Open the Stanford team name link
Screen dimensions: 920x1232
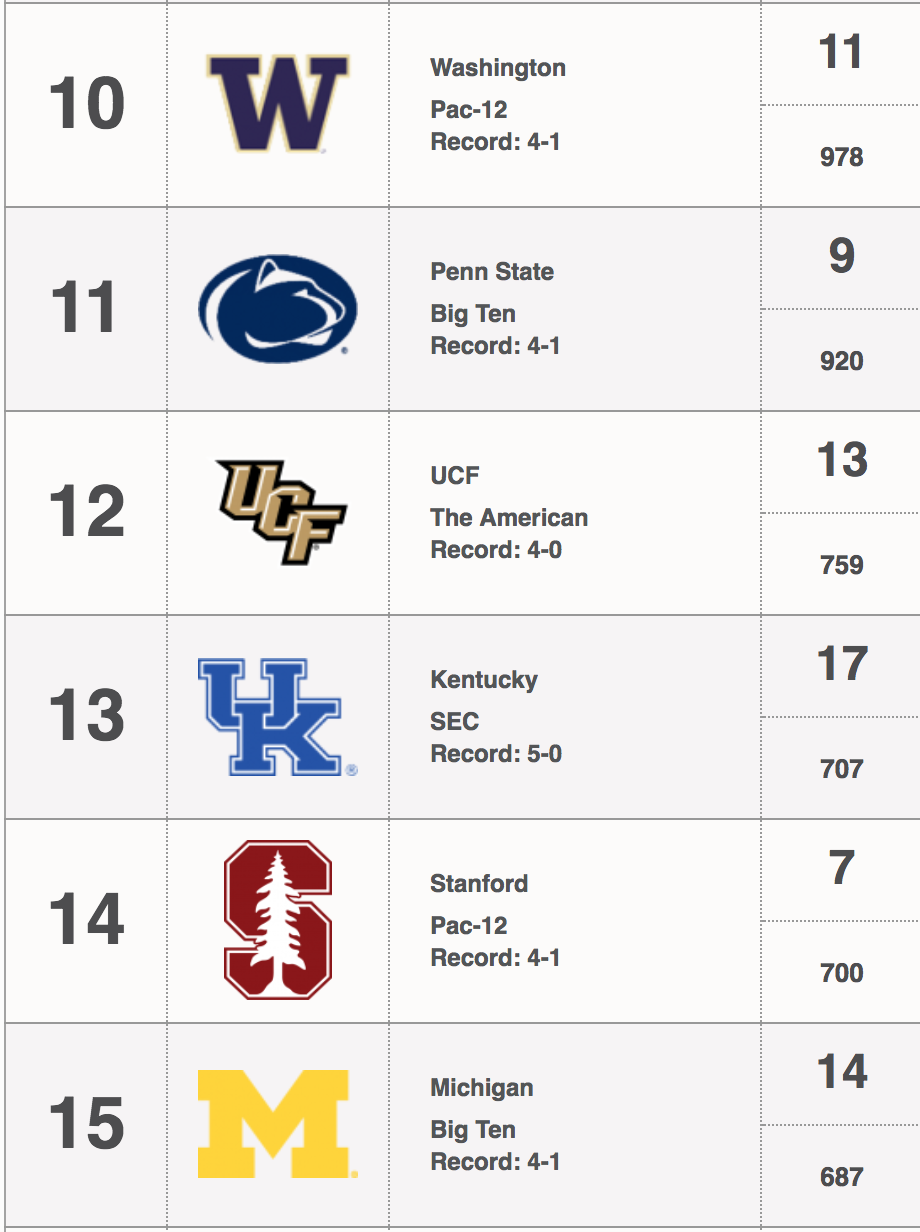pyautogui.click(x=479, y=884)
